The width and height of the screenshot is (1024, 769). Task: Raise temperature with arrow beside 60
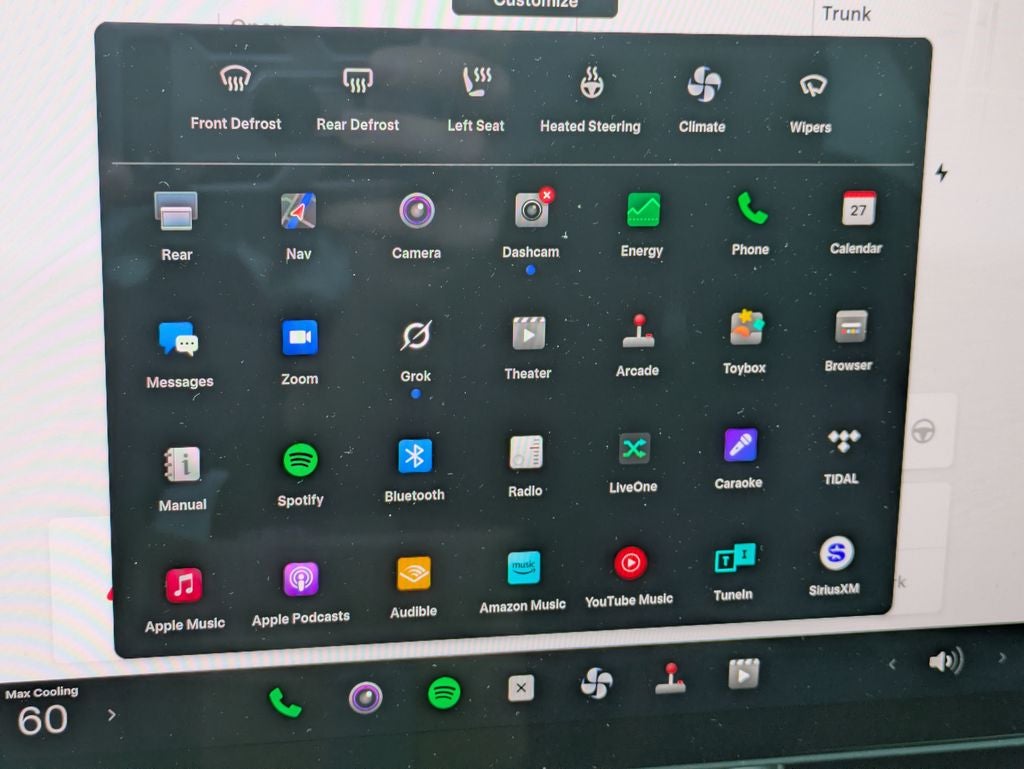click(112, 715)
